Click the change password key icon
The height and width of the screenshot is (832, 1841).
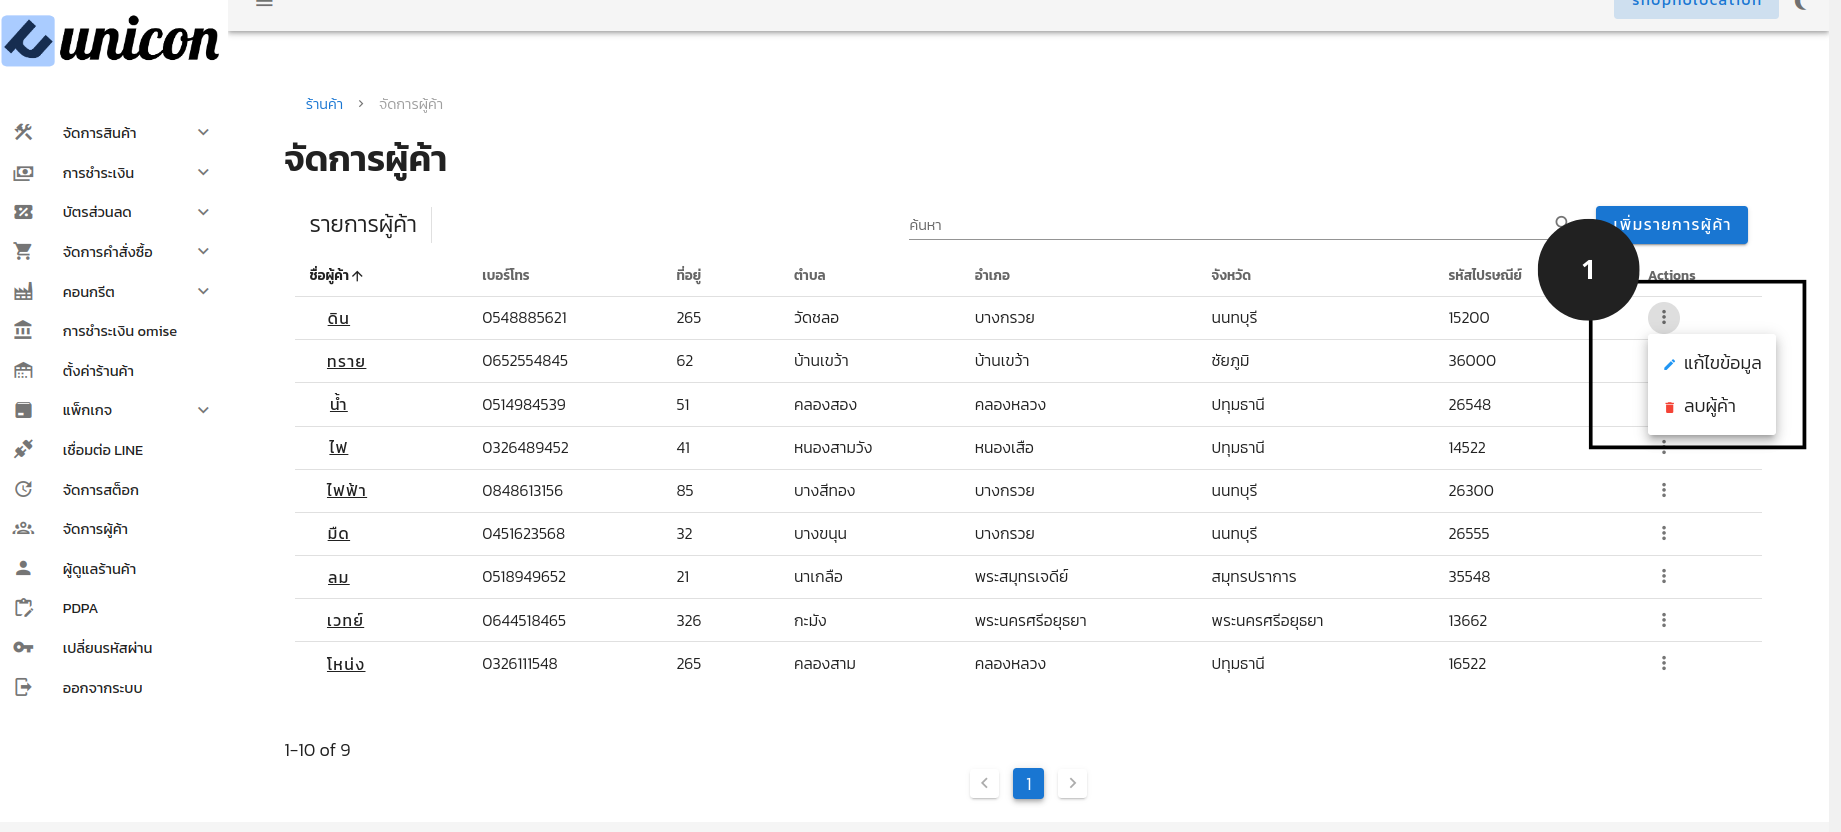[x=23, y=647]
